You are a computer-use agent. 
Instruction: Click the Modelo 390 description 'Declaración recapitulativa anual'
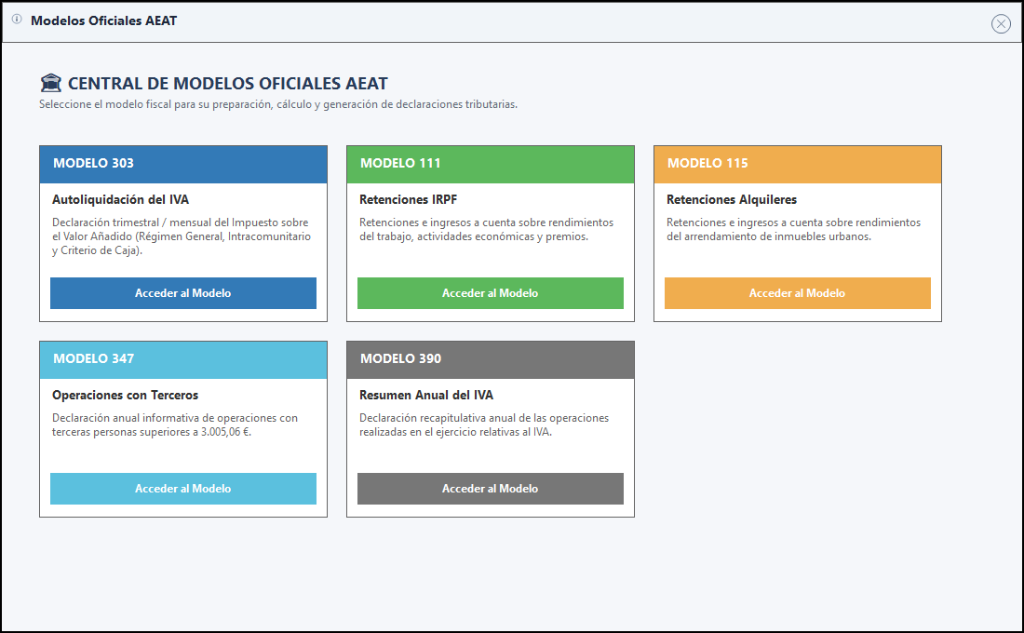point(484,425)
